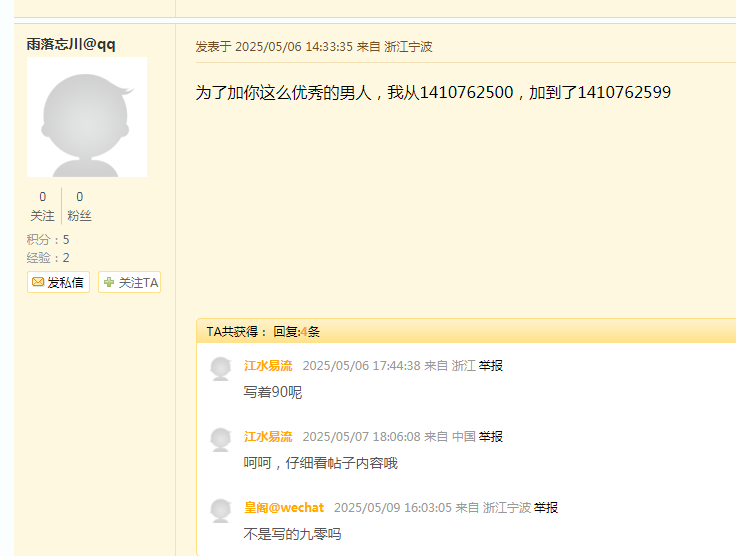Image resolution: width=736 pixels, height=556 pixels.
Task: Click the post timestamp 2025/05/06 14:33:35
Action: tap(293, 47)
